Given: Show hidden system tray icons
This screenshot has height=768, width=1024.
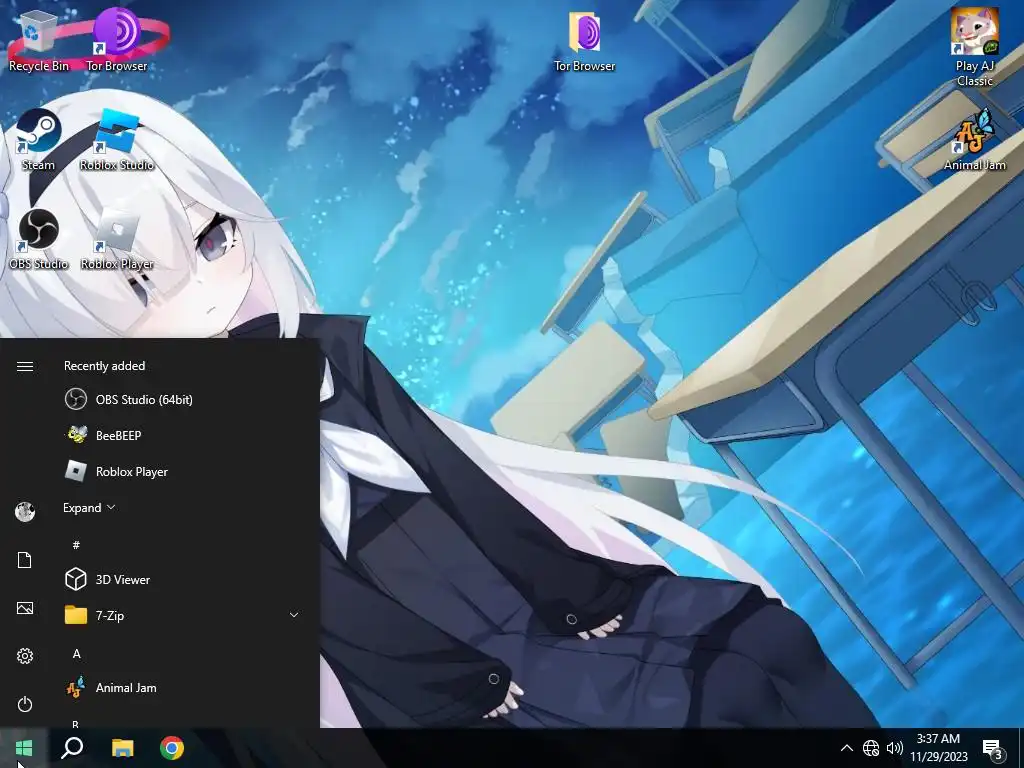Looking at the screenshot, I should pyautogui.click(x=846, y=748).
